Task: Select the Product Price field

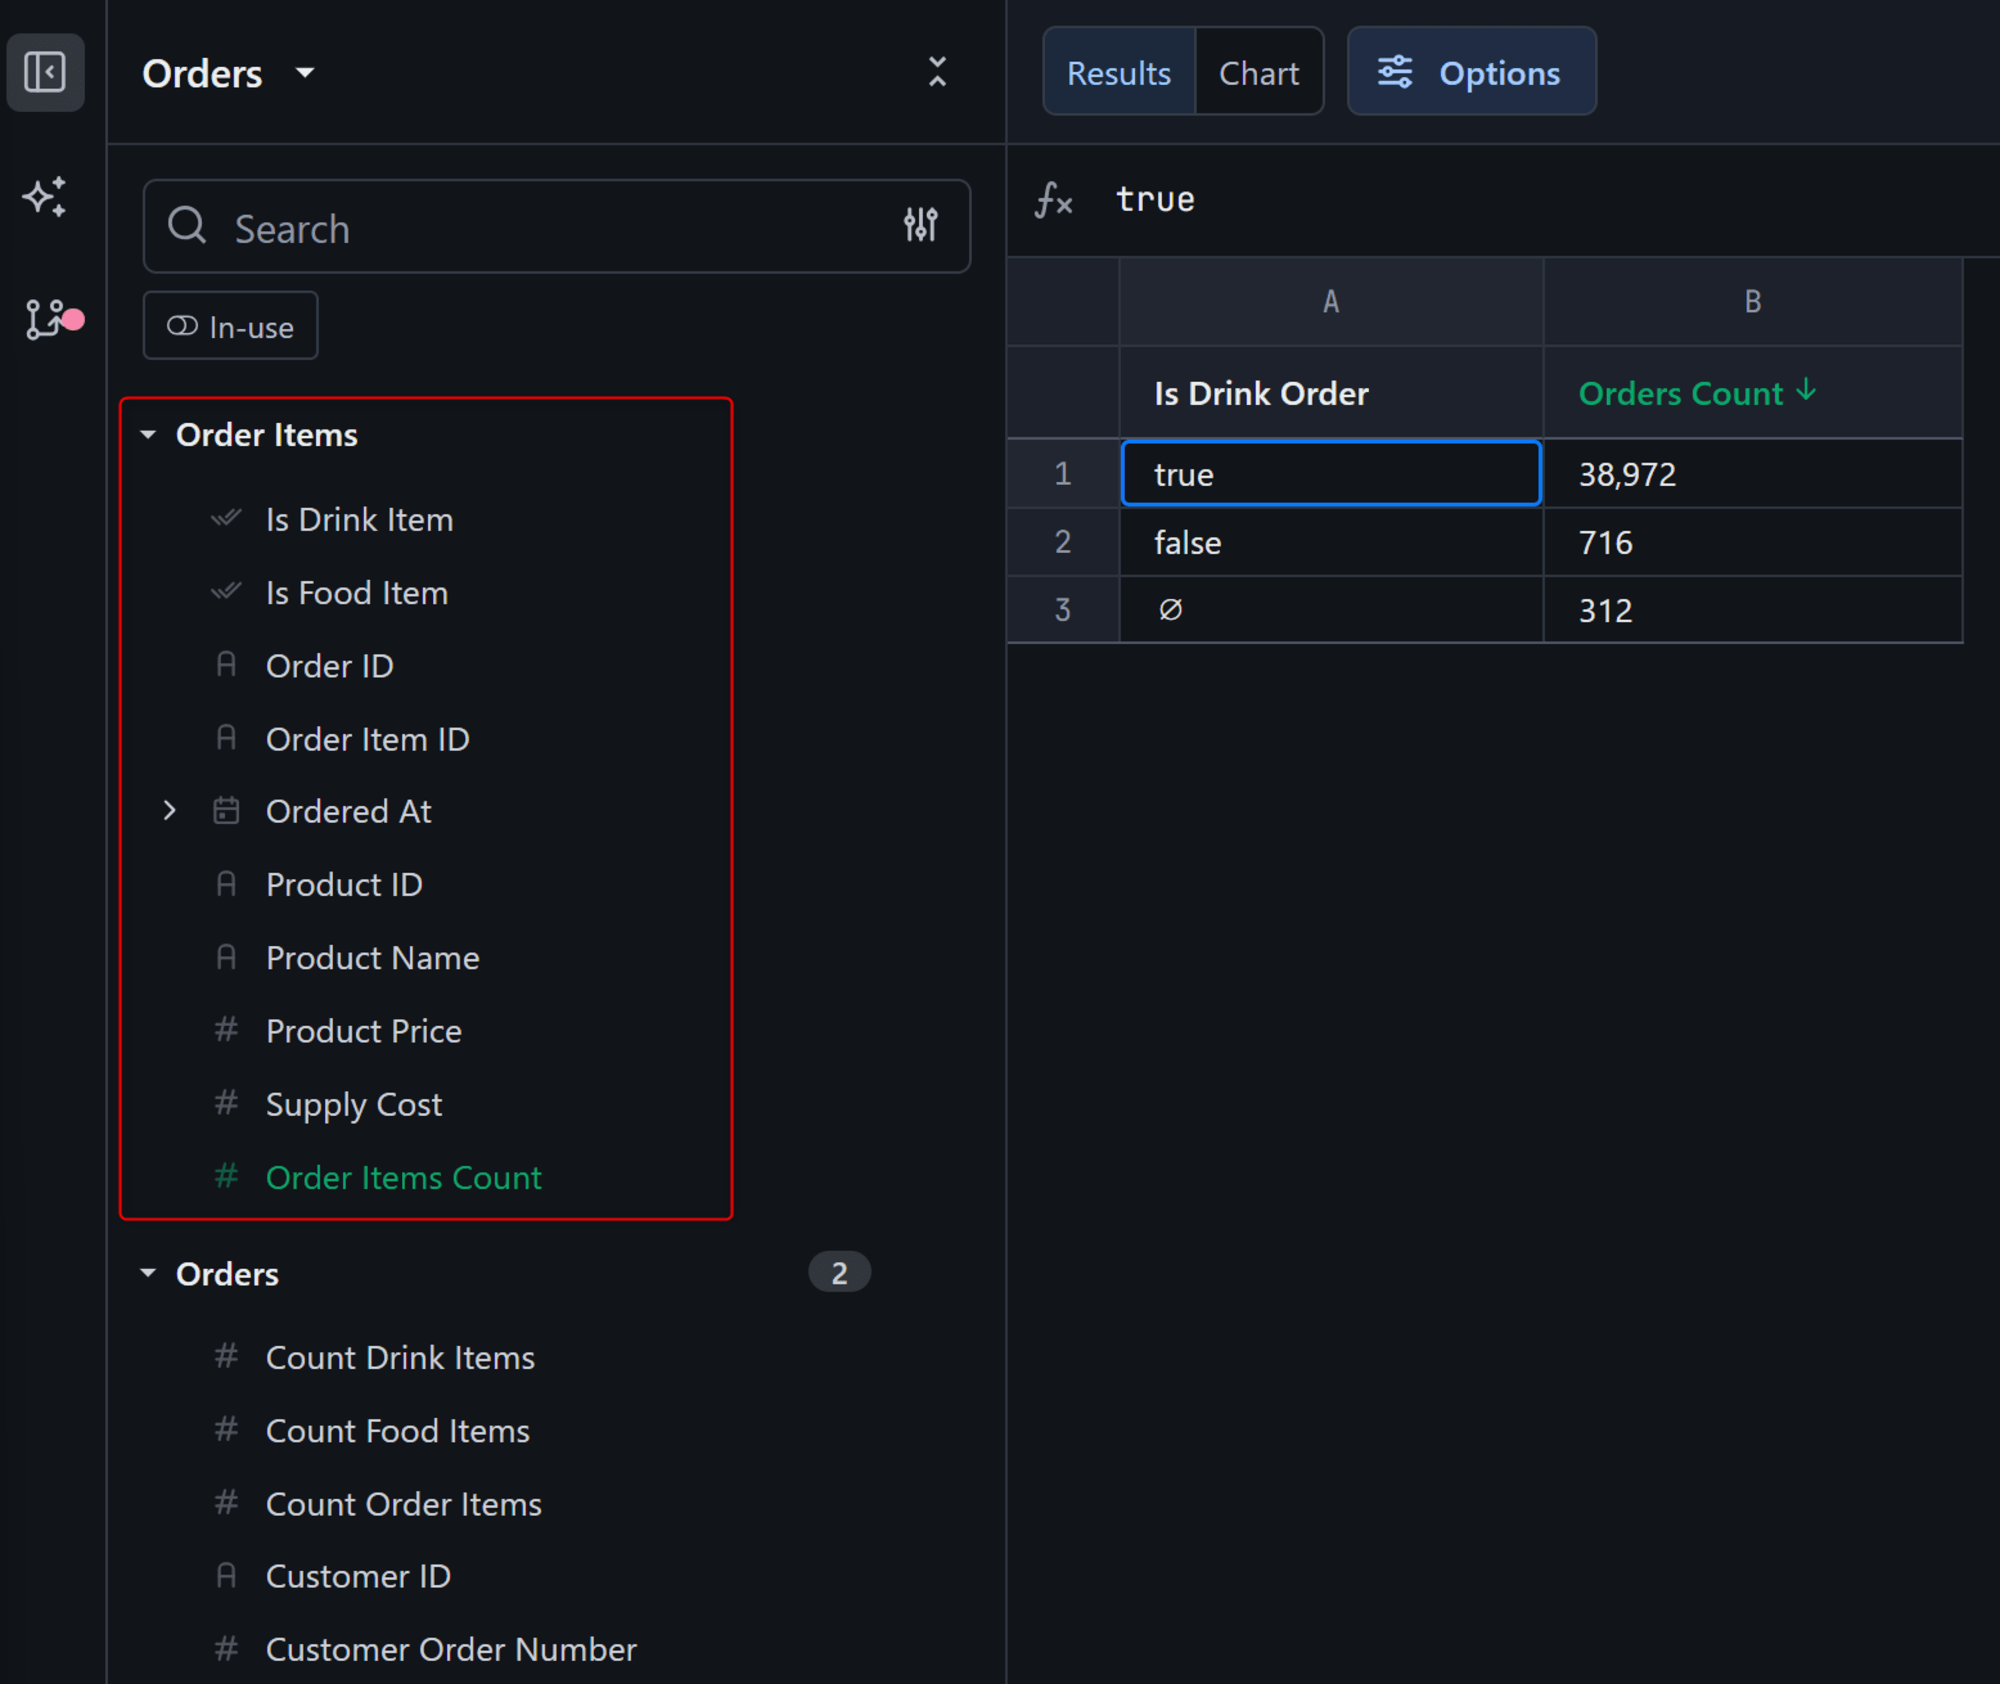Action: coord(364,1031)
